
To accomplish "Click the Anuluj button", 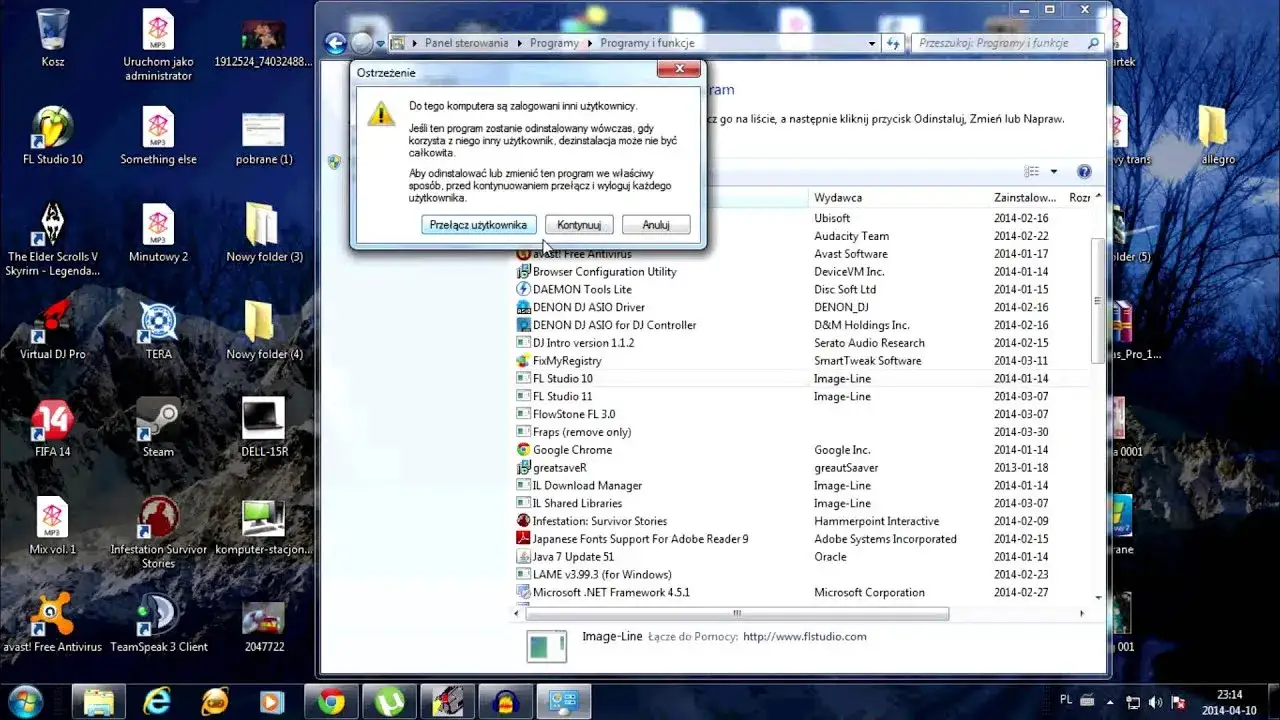I will 656,225.
